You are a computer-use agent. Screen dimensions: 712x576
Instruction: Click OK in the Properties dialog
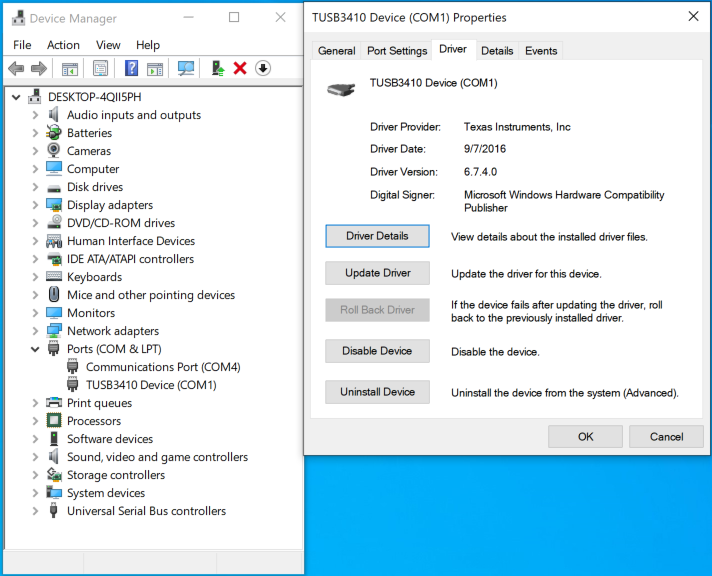(585, 437)
